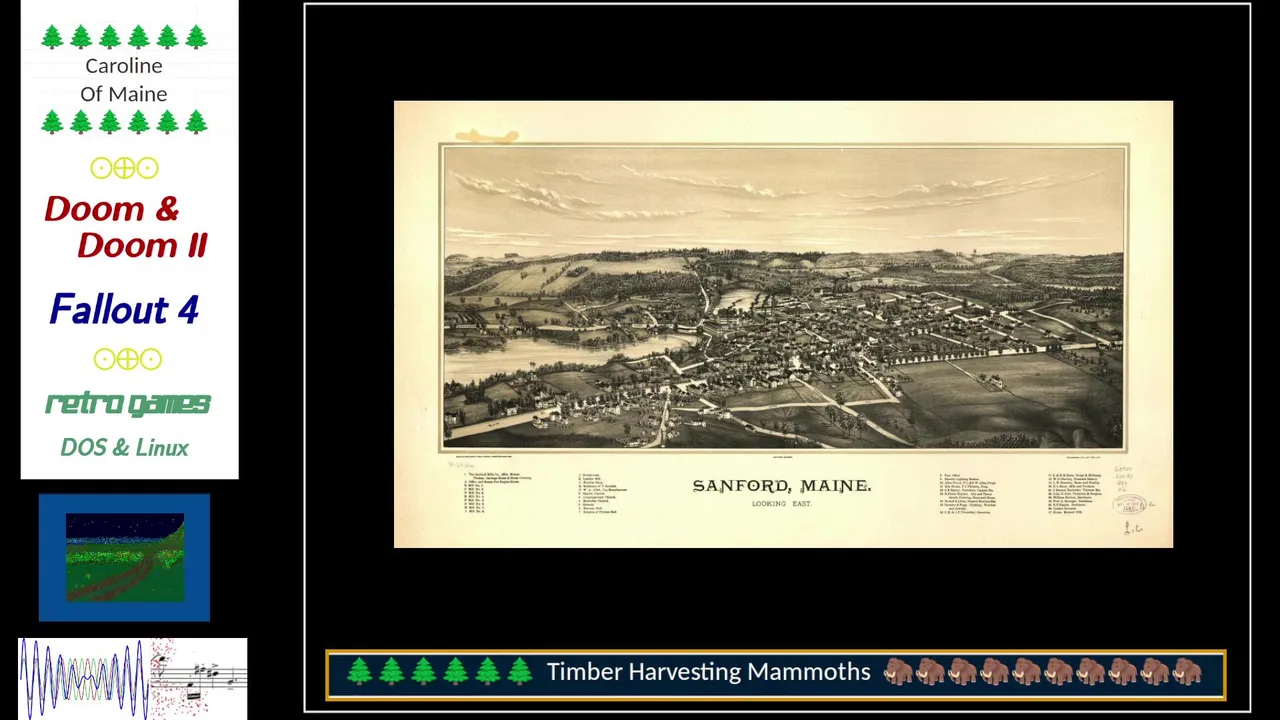Image resolution: width=1280 pixels, height=720 pixels.
Task: Click the yellow circle symbols below 'Fallout 4'
Action: pyautogui.click(x=127, y=359)
